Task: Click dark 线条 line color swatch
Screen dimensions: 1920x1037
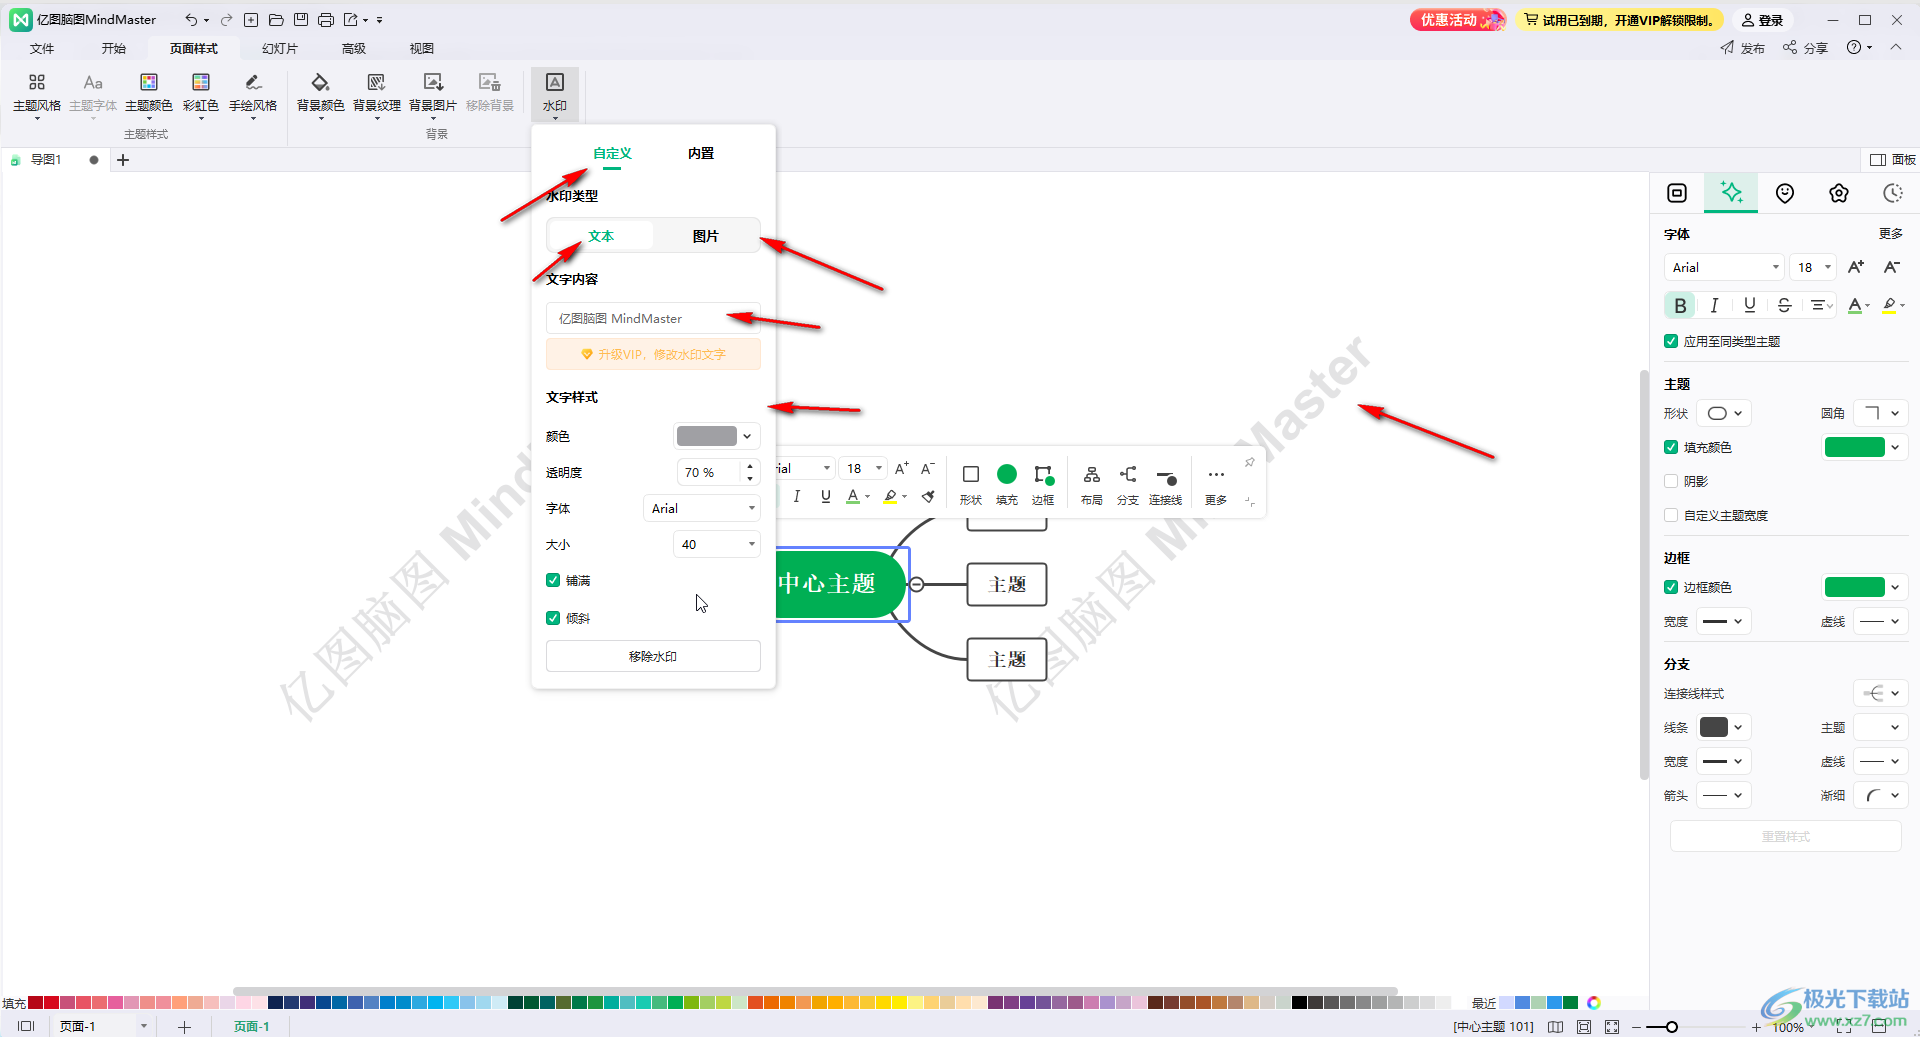Action: pos(1713,727)
